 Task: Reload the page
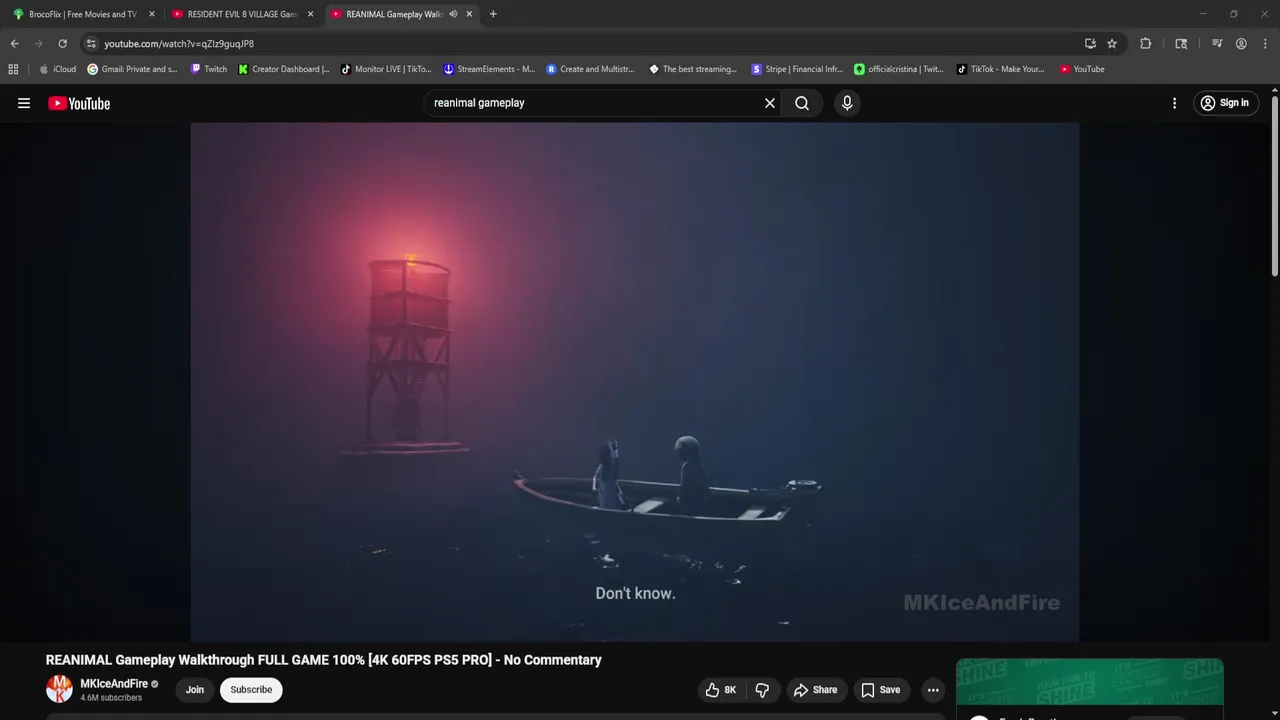pyautogui.click(x=62, y=44)
